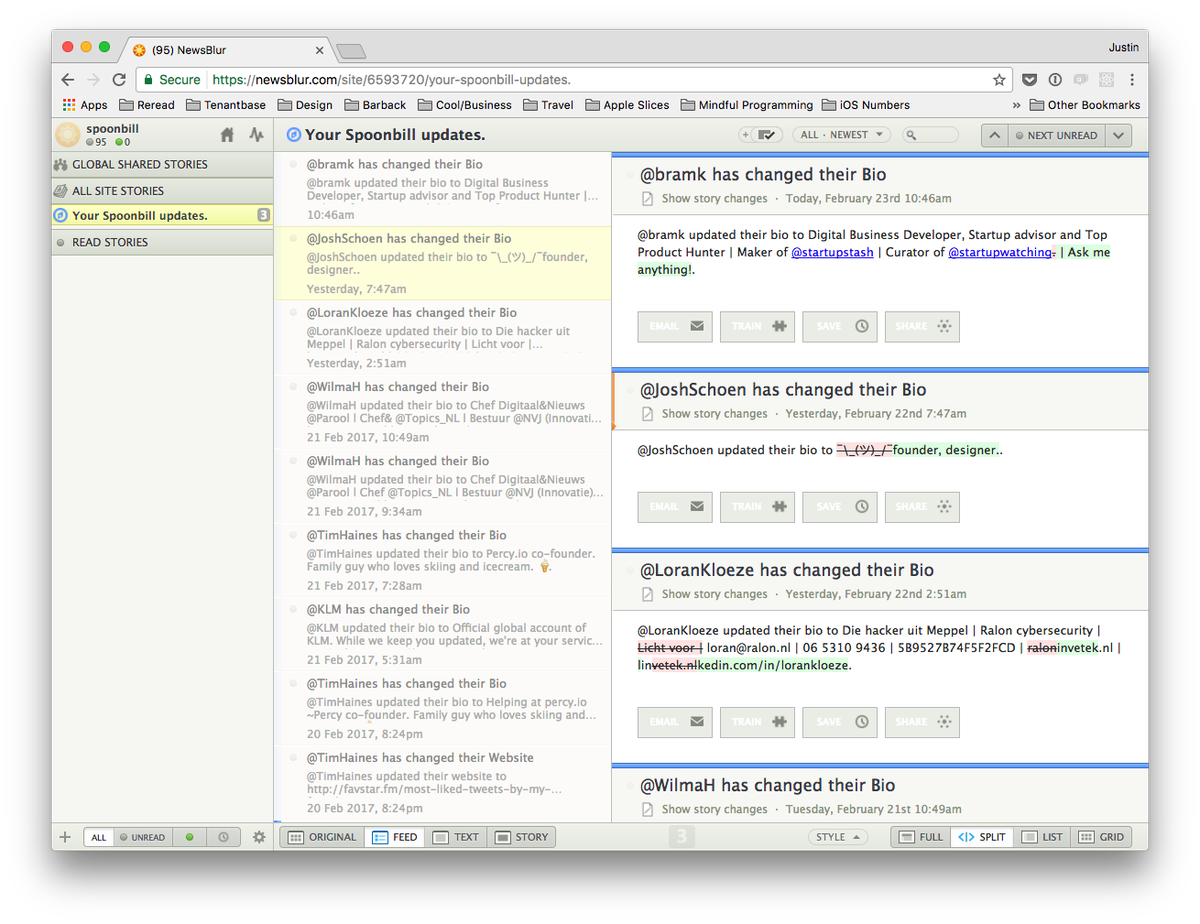Image resolution: width=1200 pixels, height=924 pixels.
Task: Expand hidden bookmarks chevron
Action: tap(1016, 105)
